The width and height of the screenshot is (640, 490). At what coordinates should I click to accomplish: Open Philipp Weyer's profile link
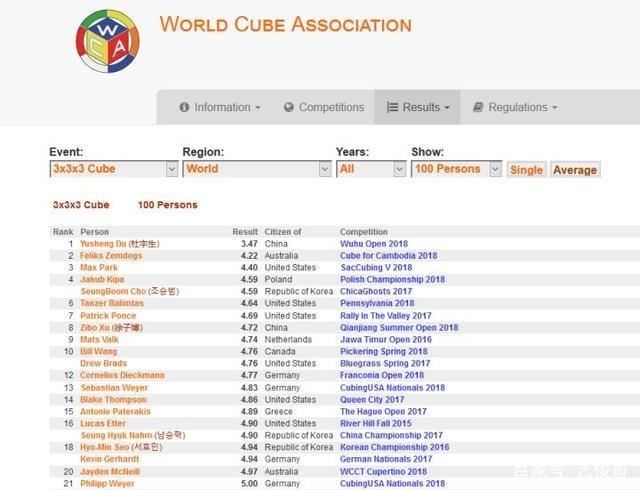[107, 483]
